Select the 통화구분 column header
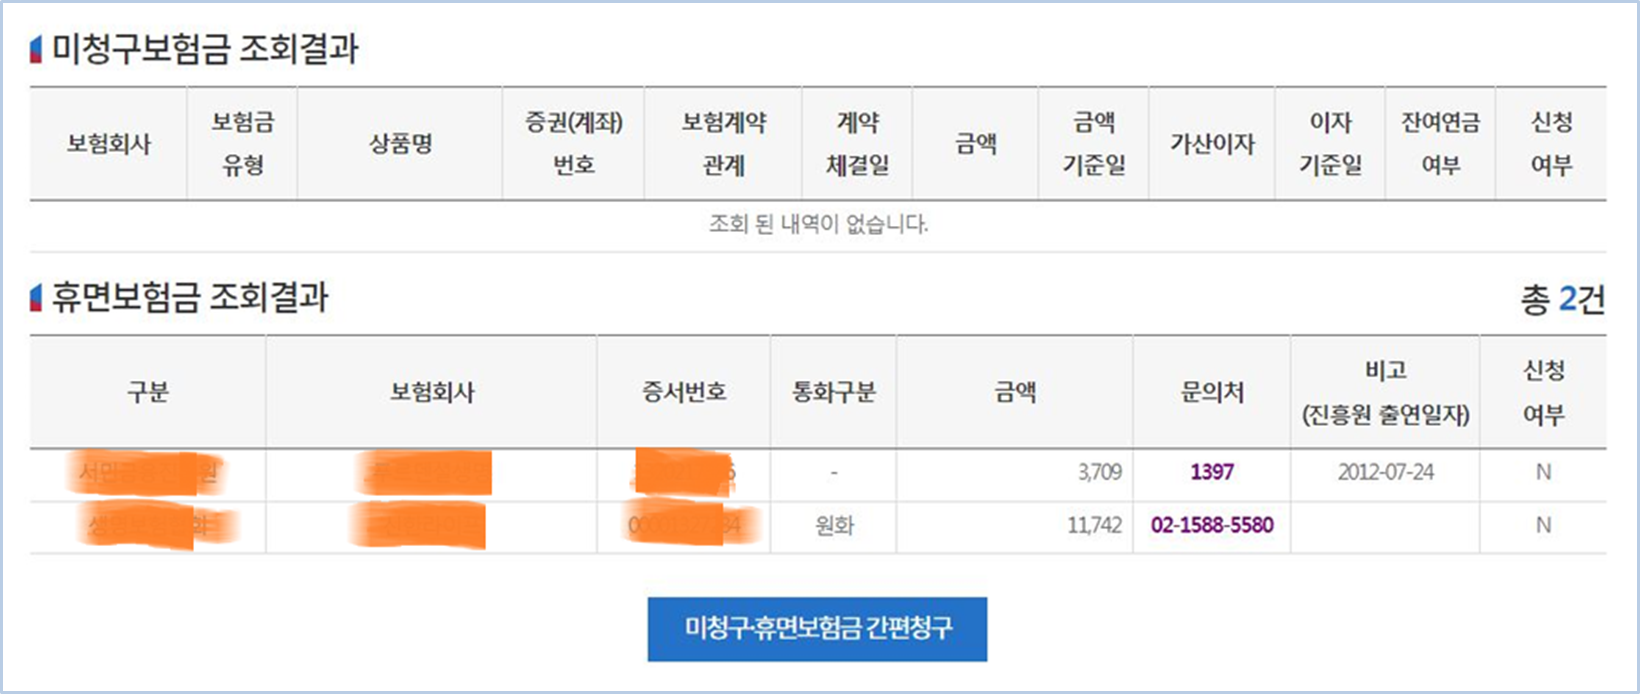Image resolution: width=1640 pixels, height=694 pixels. point(833,391)
